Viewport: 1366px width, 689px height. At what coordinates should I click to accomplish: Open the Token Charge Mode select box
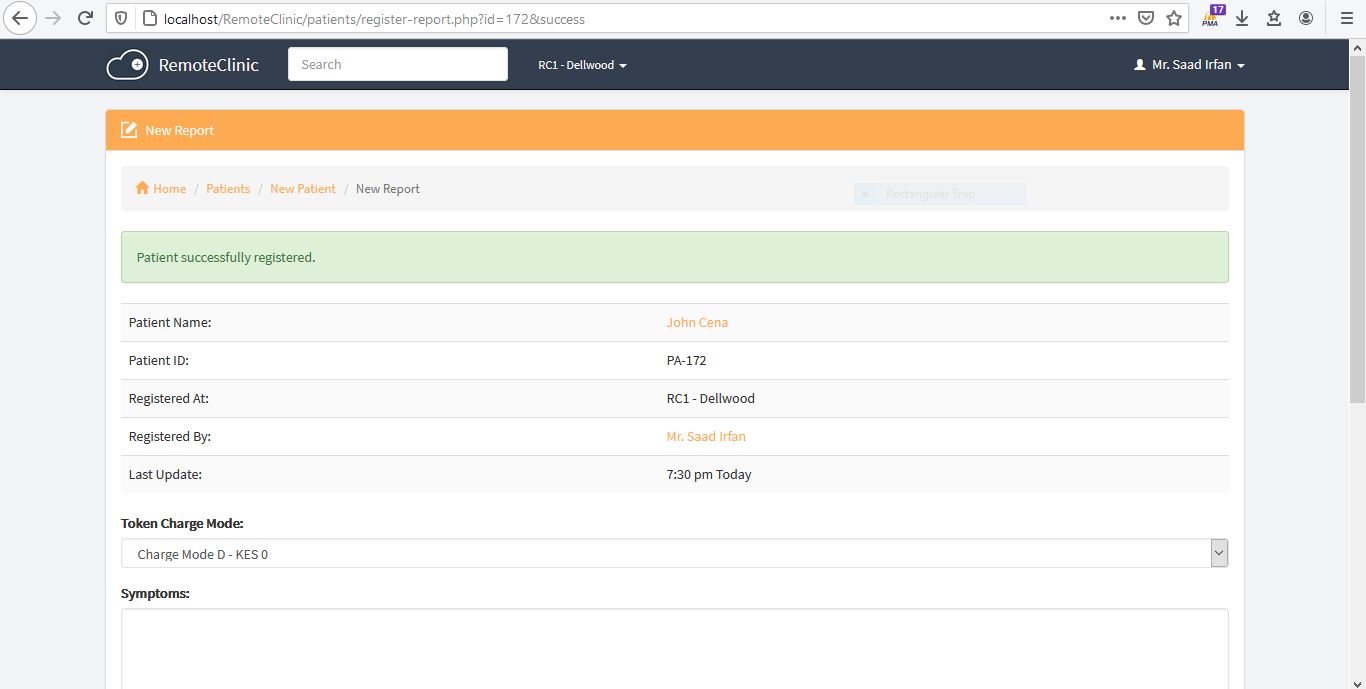point(675,554)
